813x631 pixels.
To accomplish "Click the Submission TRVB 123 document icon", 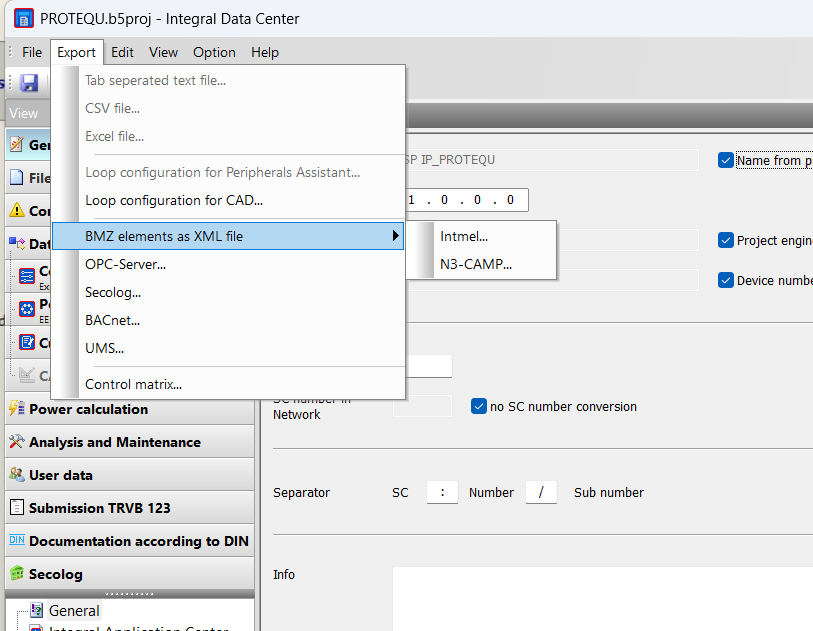I will pyautogui.click(x=17, y=508).
